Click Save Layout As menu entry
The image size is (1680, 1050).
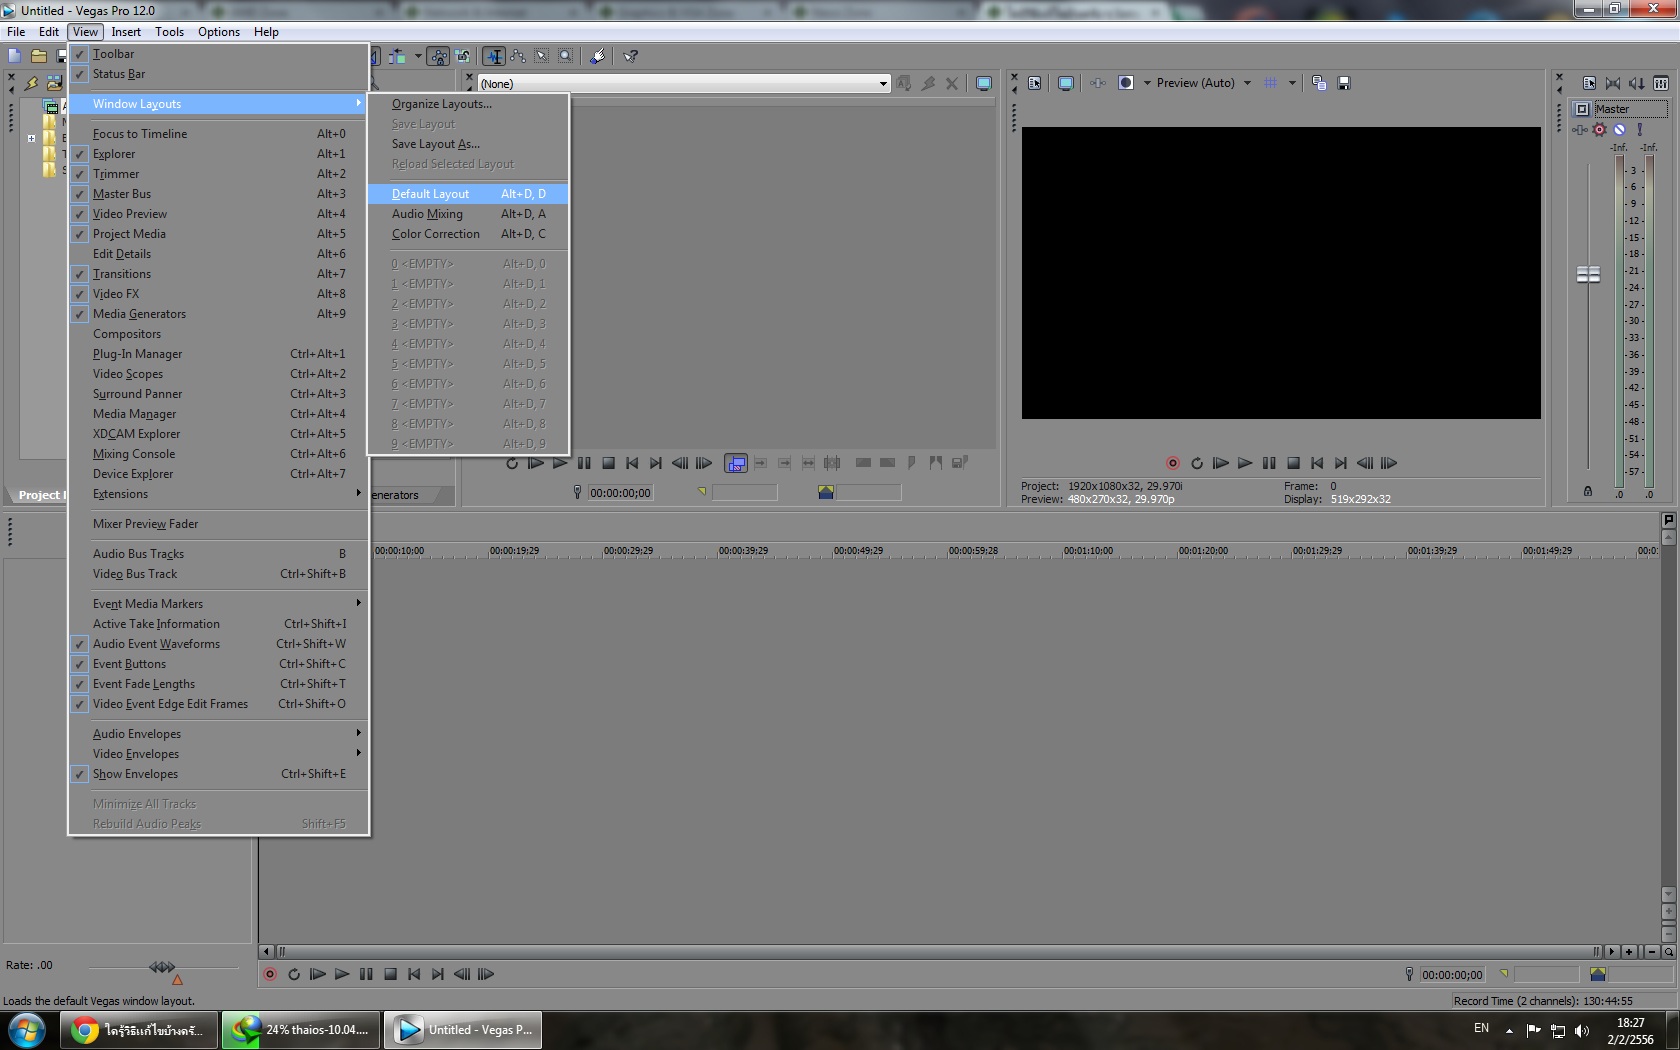468,144
